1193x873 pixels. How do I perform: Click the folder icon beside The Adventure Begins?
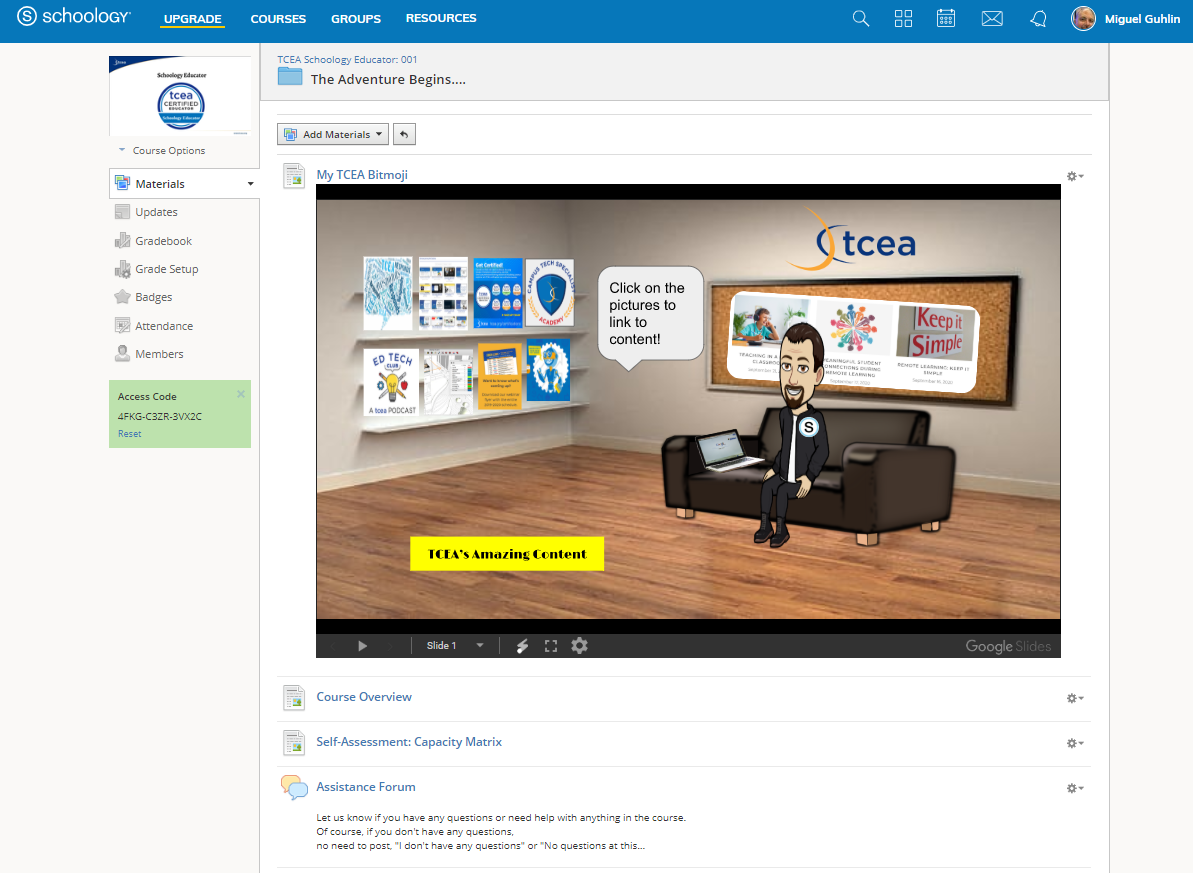290,76
